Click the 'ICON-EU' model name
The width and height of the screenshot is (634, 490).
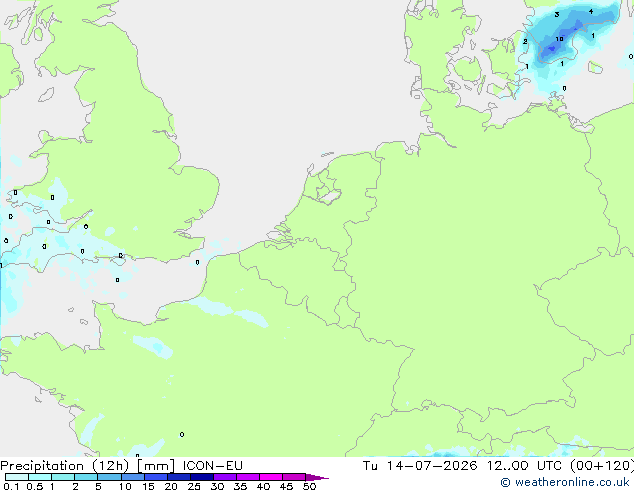tap(212, 466)
